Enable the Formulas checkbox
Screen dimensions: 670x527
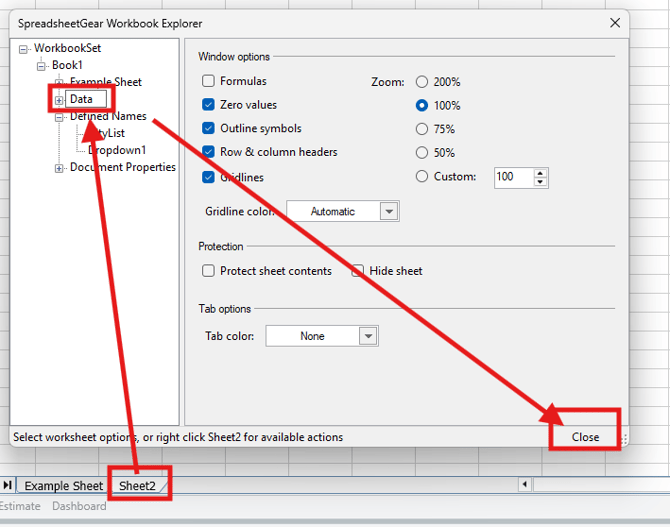[x=209, y=81]
